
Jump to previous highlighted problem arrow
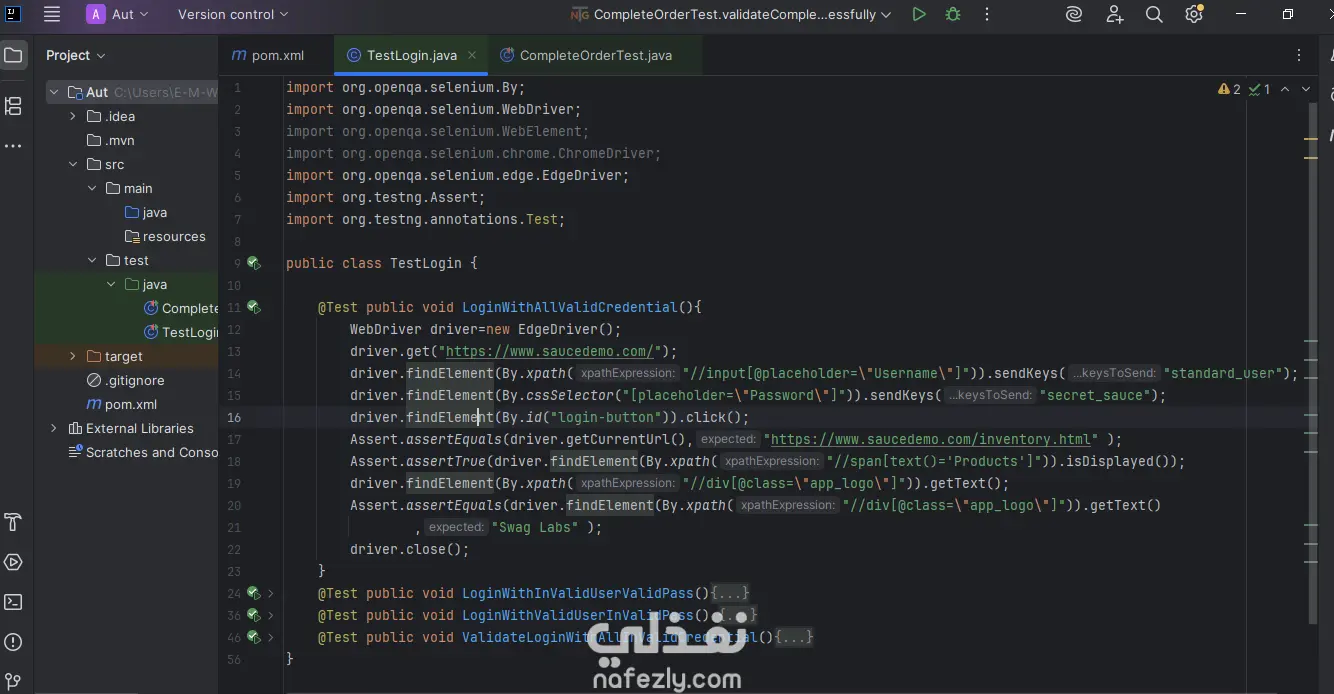(x=1285, y=89)
